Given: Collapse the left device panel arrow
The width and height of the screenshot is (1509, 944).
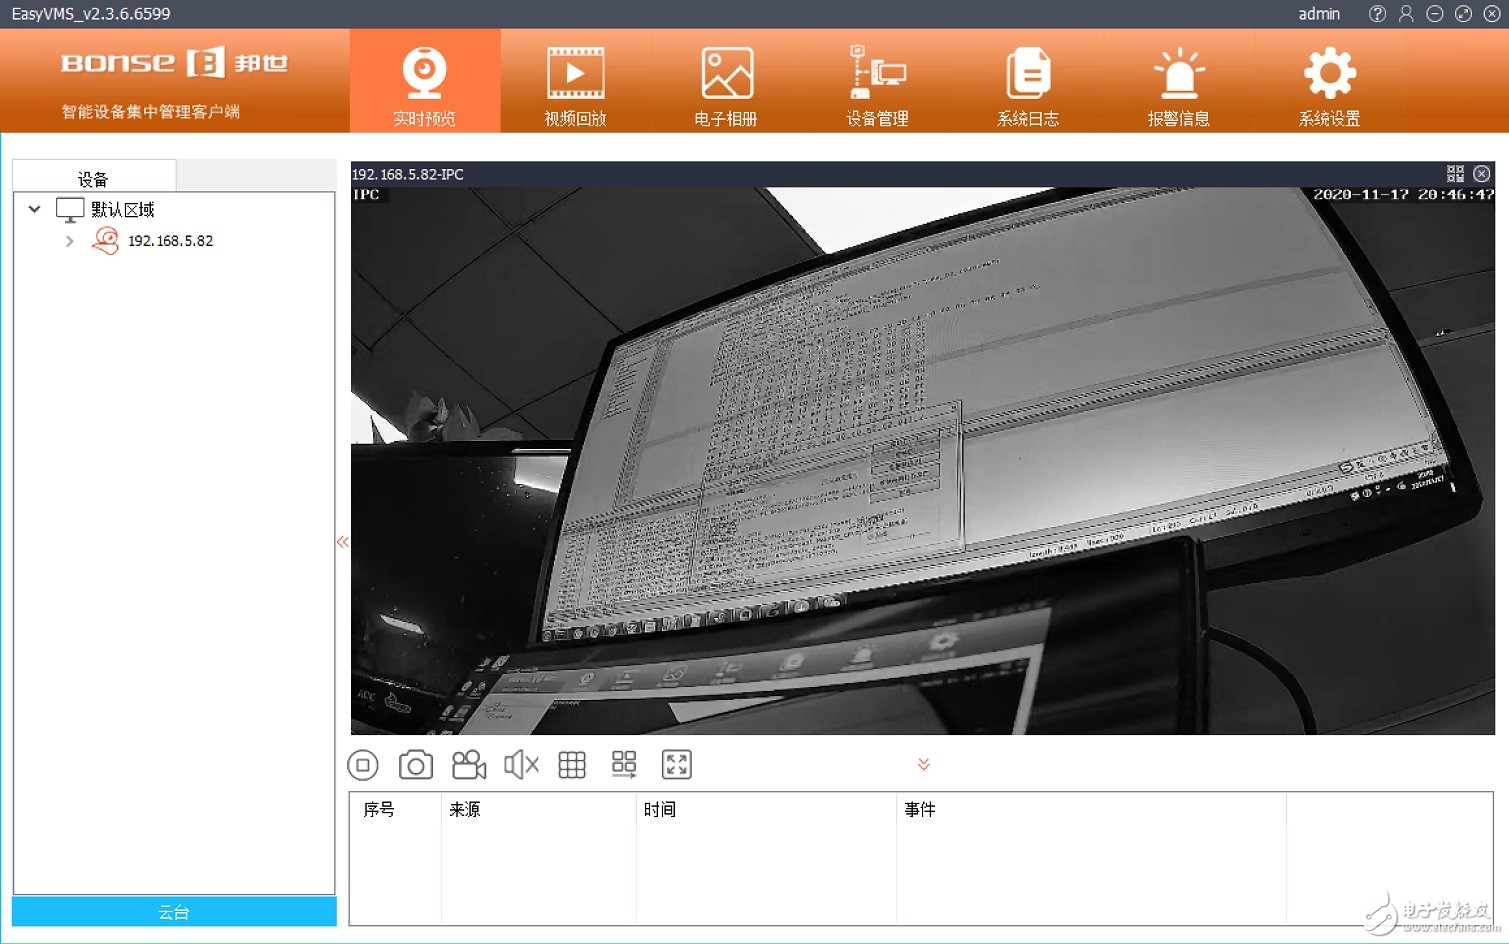Looking at the screenshot, I should point(342,542).
